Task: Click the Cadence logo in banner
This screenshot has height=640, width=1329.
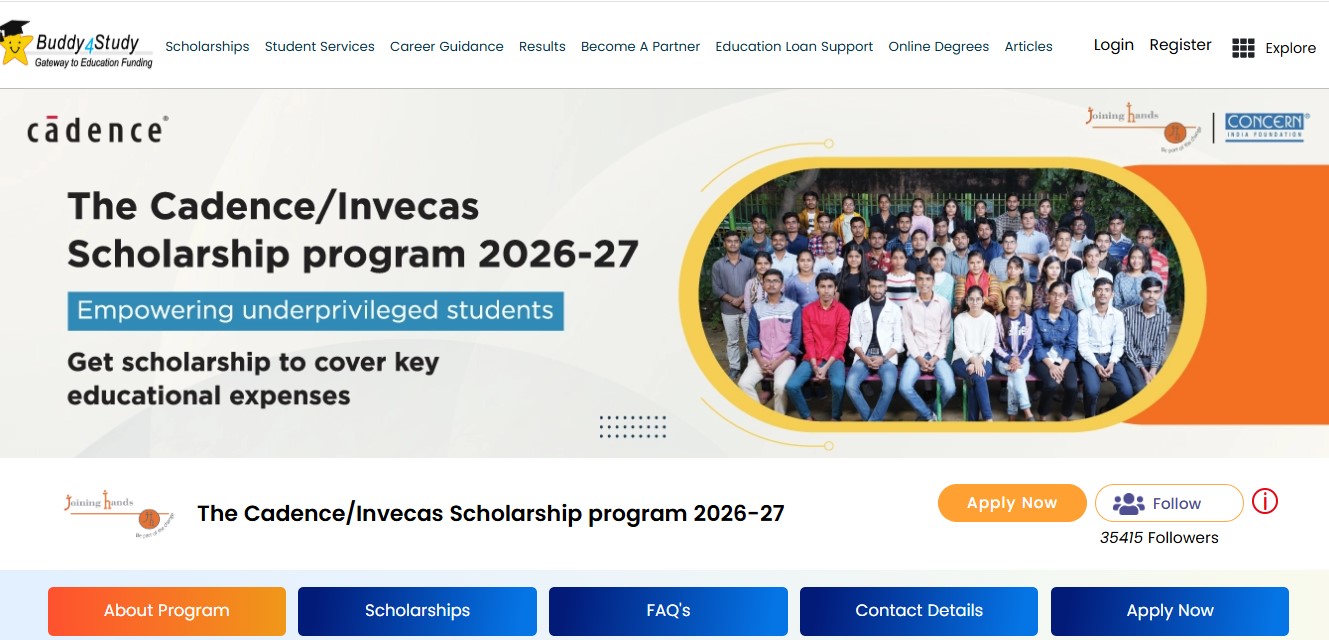Action: tap(97, 130)
